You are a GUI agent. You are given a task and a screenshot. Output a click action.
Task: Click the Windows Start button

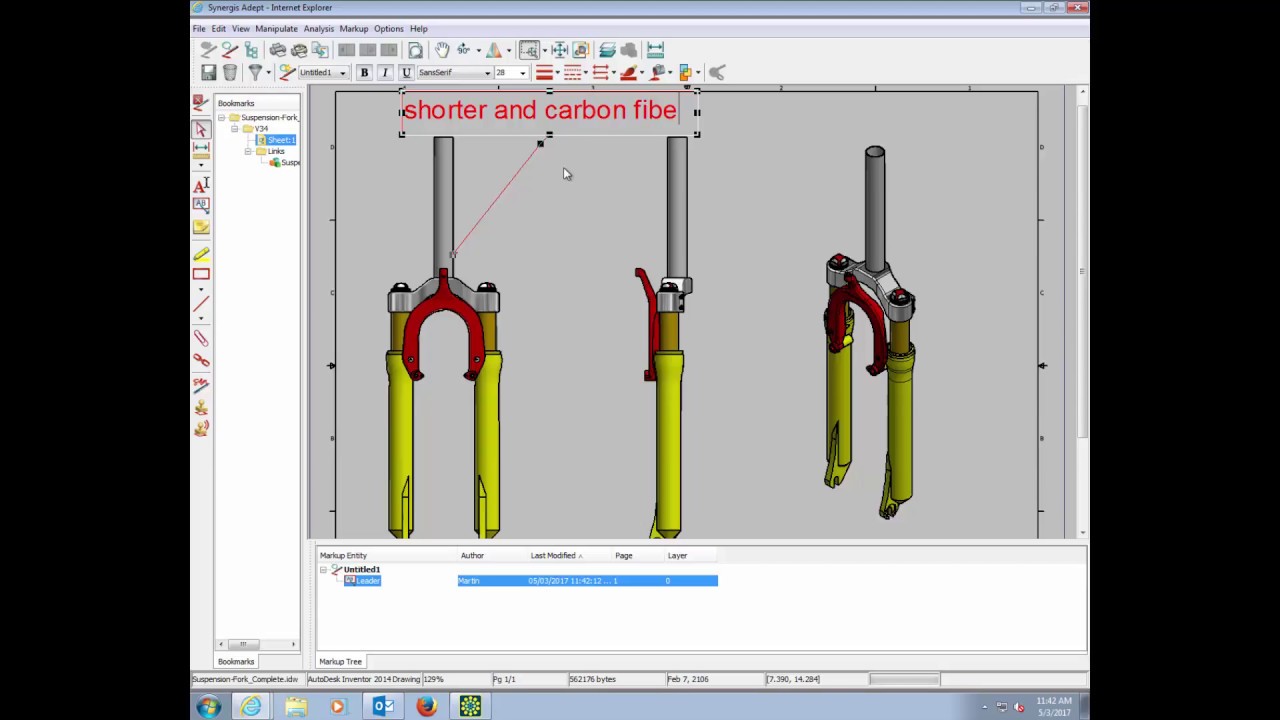pyautogui.click(x=209, y=707)
